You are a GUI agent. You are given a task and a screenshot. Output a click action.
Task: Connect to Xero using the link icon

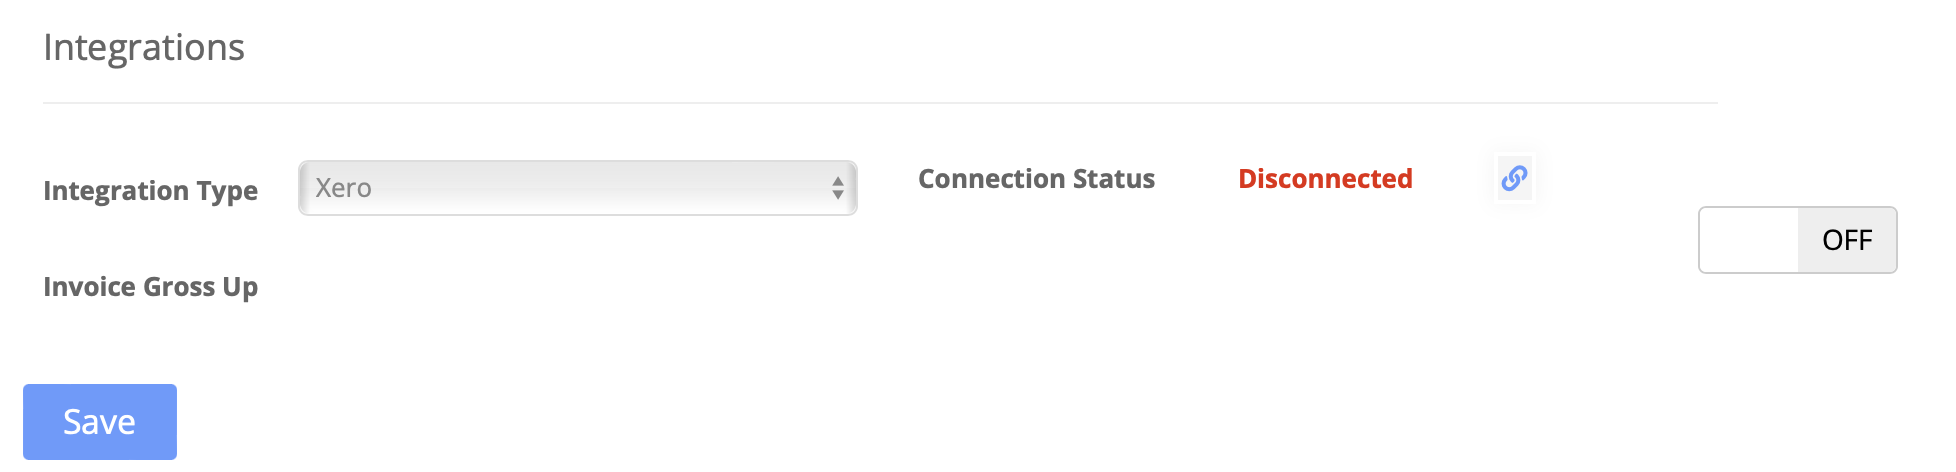point(1514,178)
